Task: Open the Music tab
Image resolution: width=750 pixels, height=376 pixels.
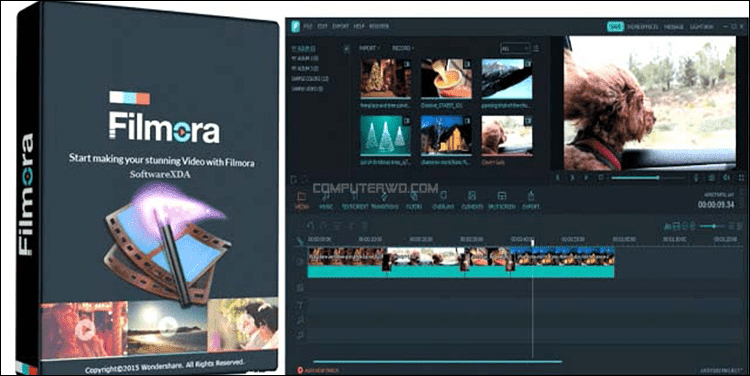Action: [326, 200]
